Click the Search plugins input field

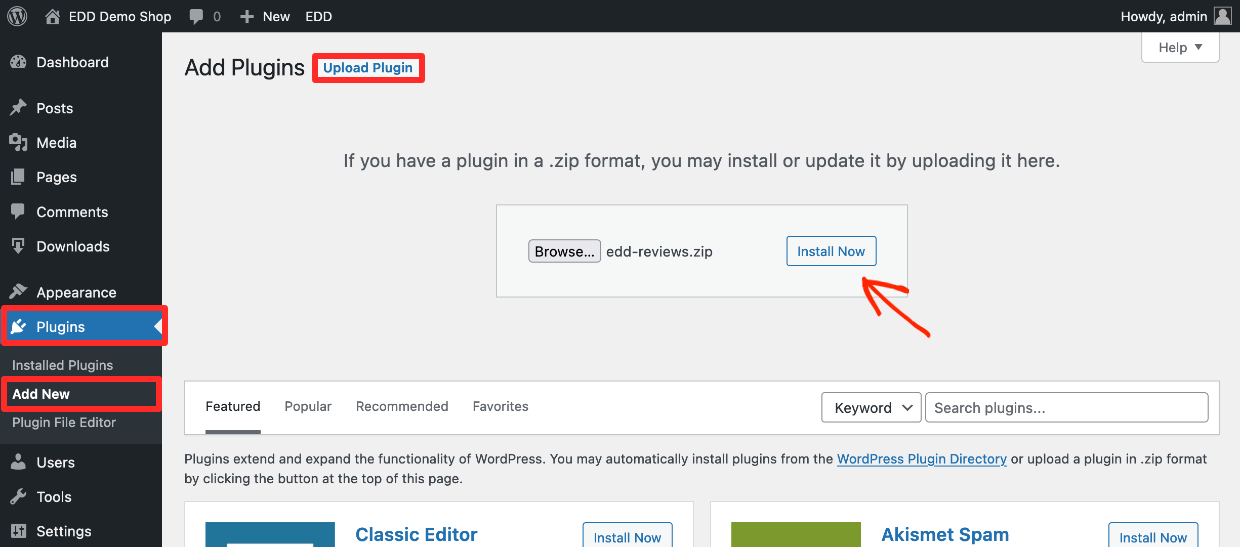[1066, 407]
